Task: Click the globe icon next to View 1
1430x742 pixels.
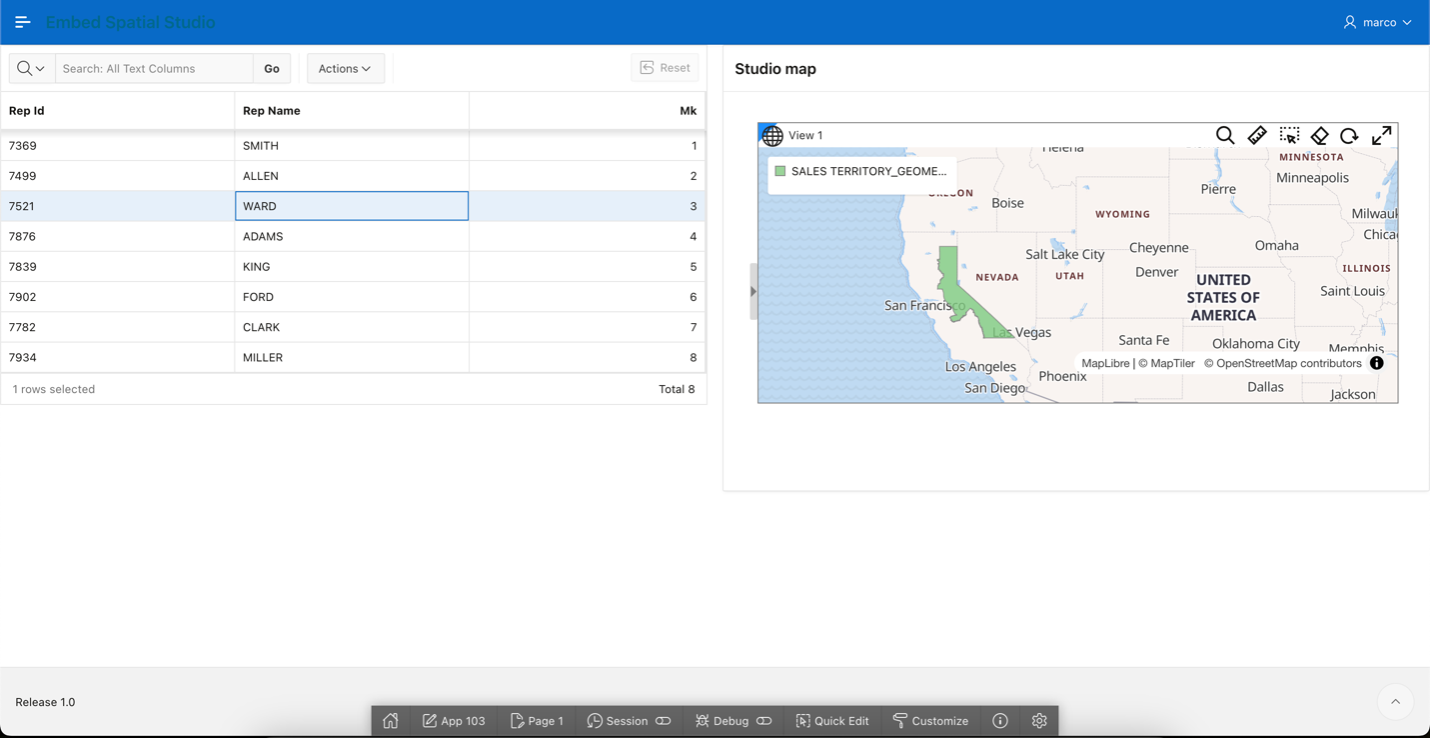Action: 772,135
